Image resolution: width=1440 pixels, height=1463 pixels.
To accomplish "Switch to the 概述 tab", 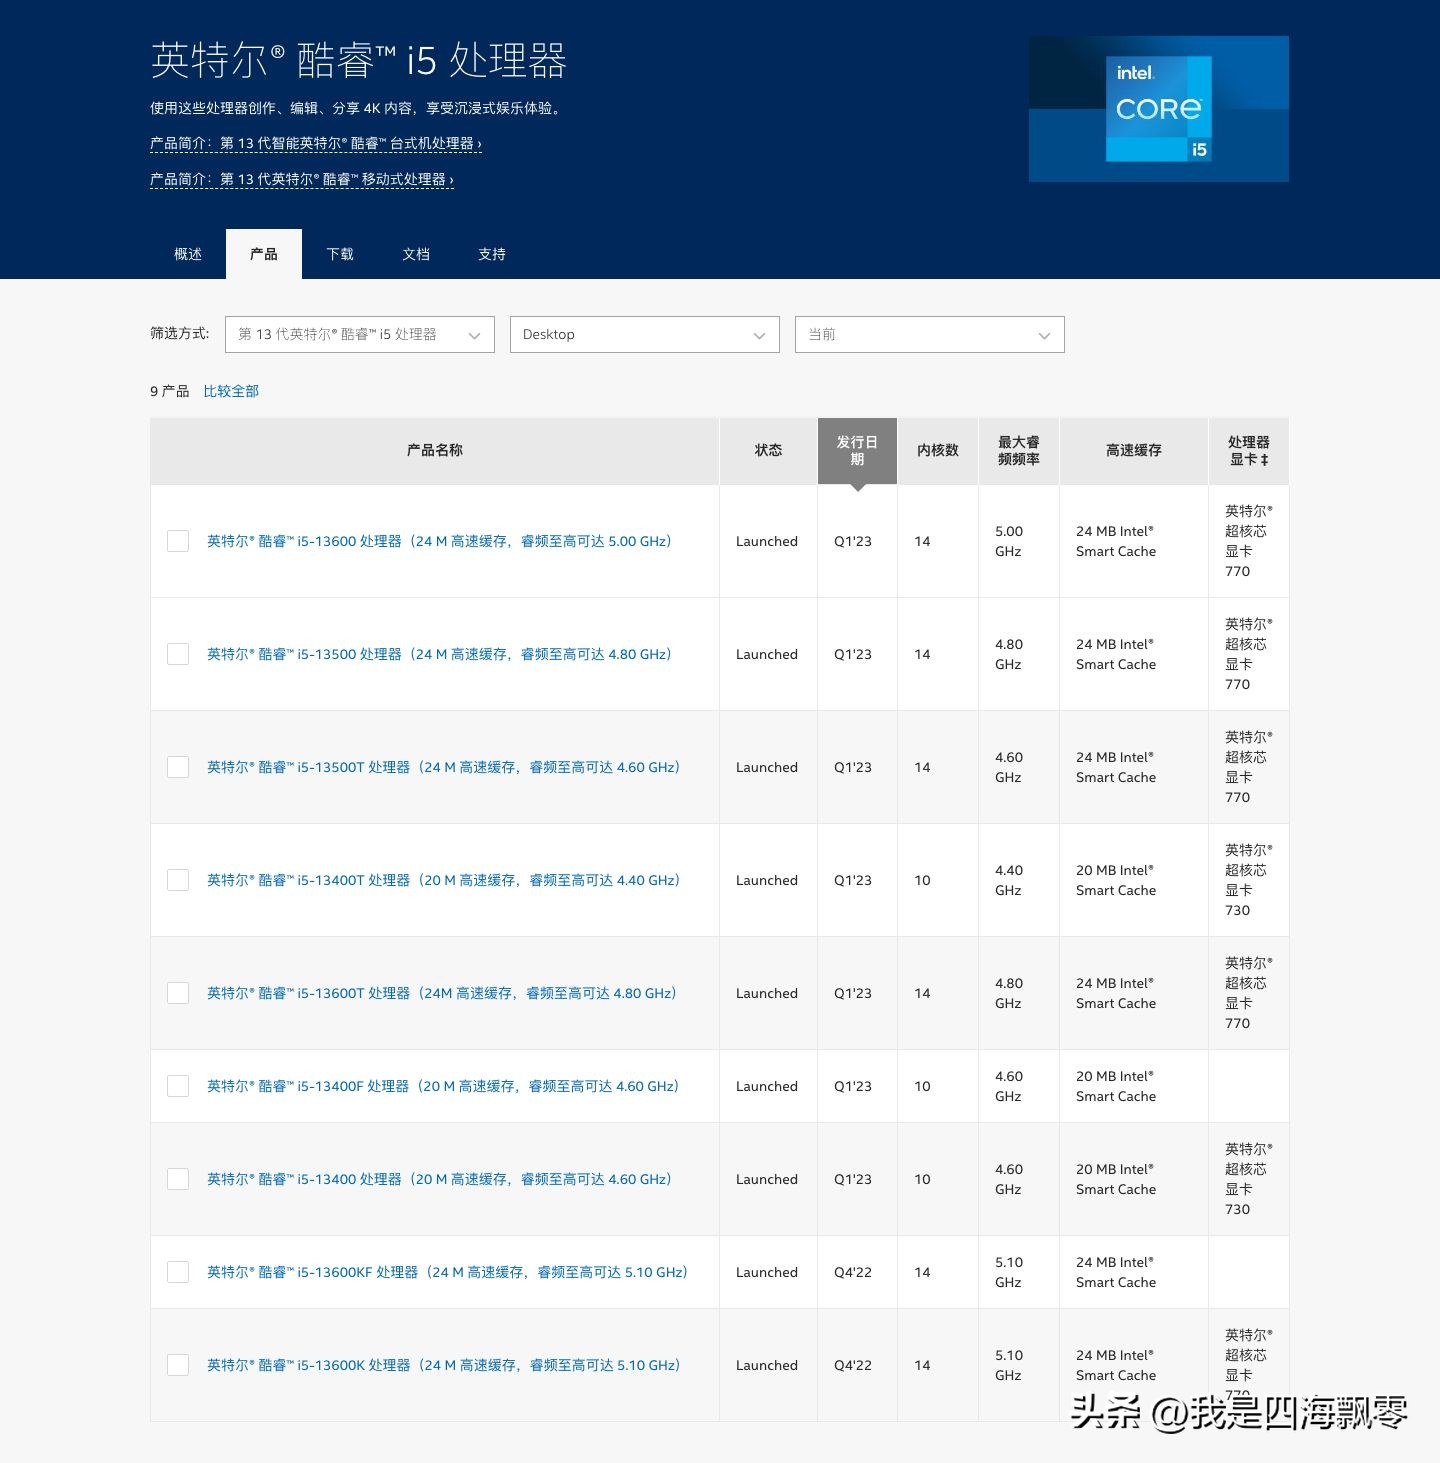I will 187,254.
